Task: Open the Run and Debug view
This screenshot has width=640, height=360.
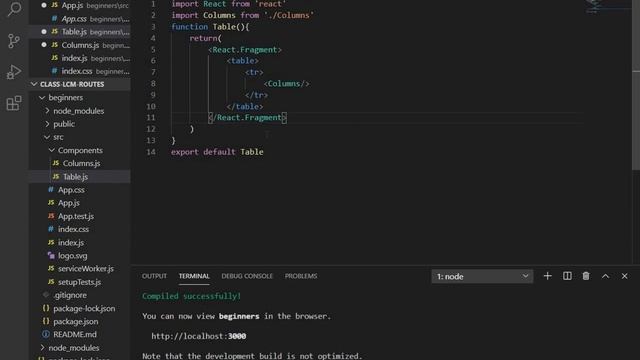Action: pos(14,72)
